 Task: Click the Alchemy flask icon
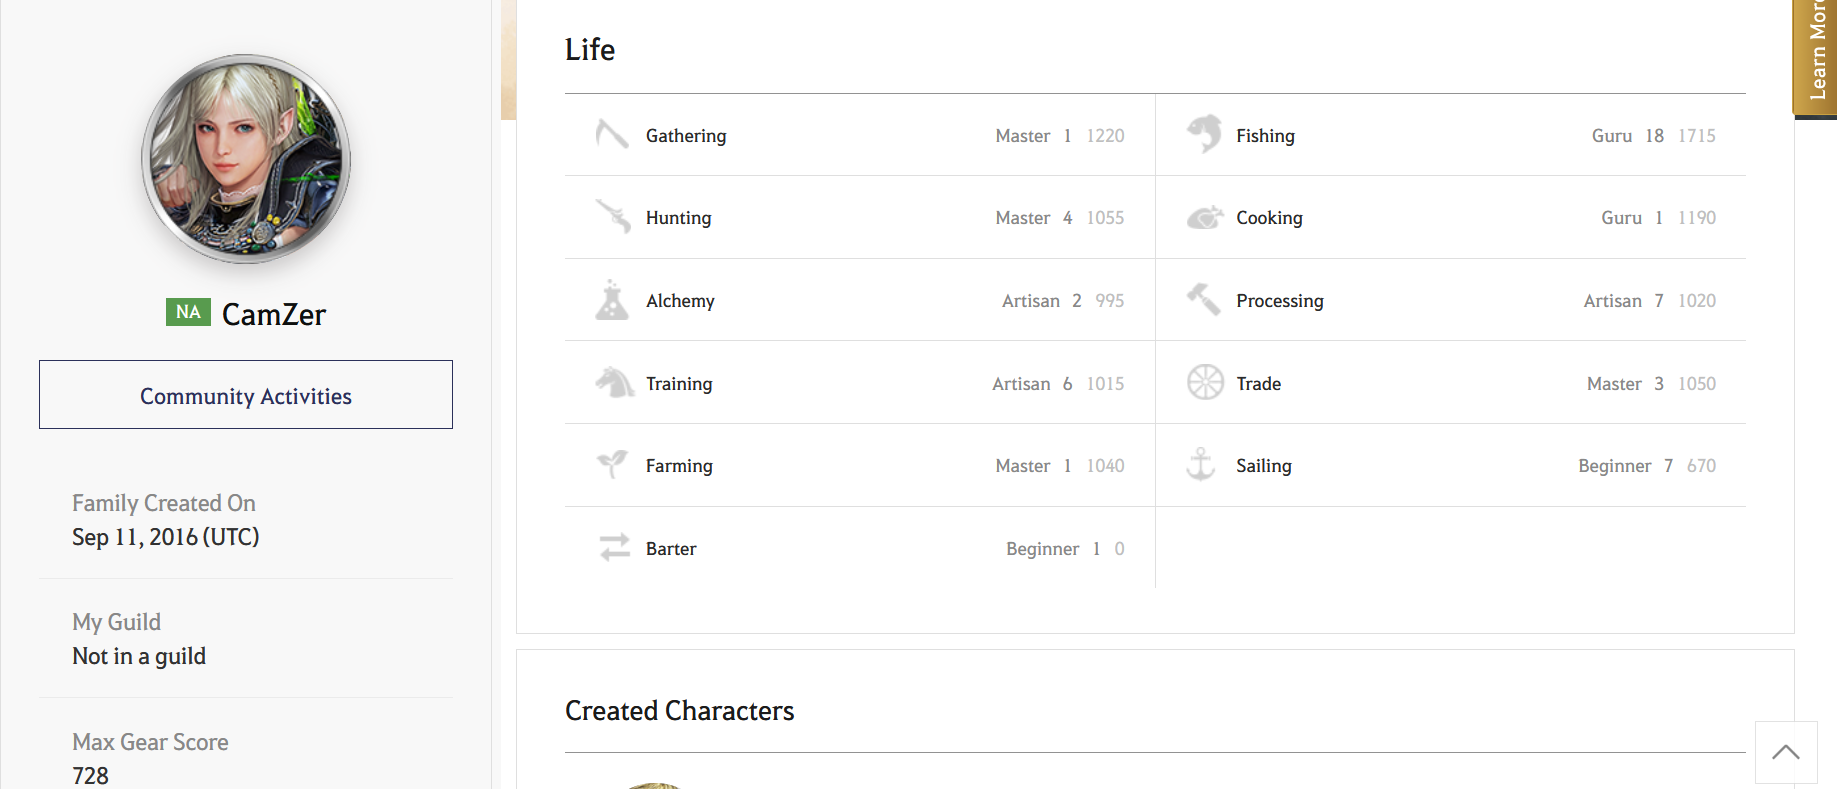click(612, 300)
